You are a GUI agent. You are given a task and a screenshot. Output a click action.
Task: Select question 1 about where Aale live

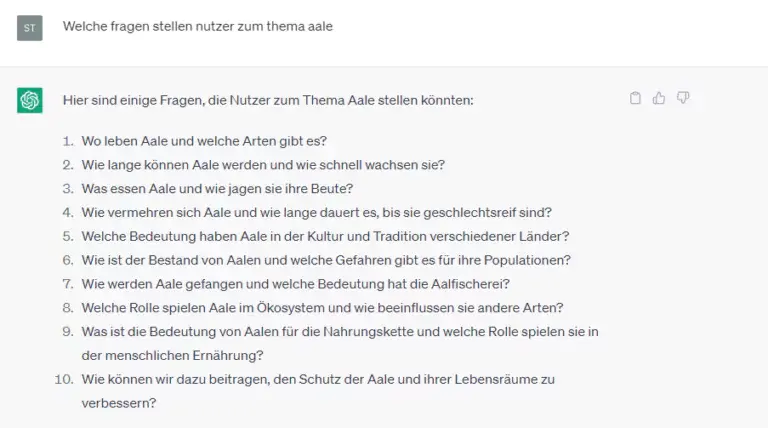click(x=204, y=140)
